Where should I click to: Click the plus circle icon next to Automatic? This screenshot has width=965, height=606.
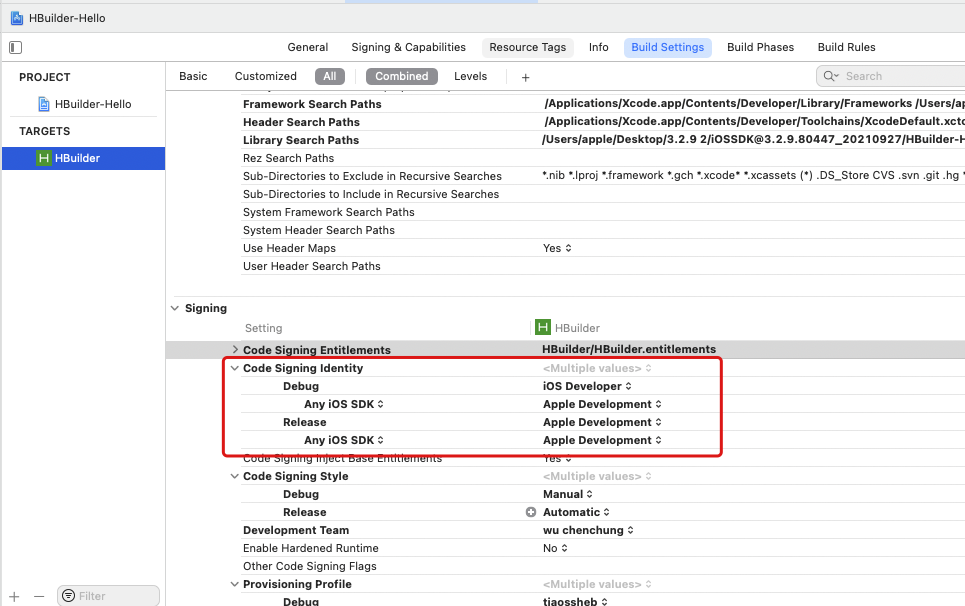click(531, 512)
